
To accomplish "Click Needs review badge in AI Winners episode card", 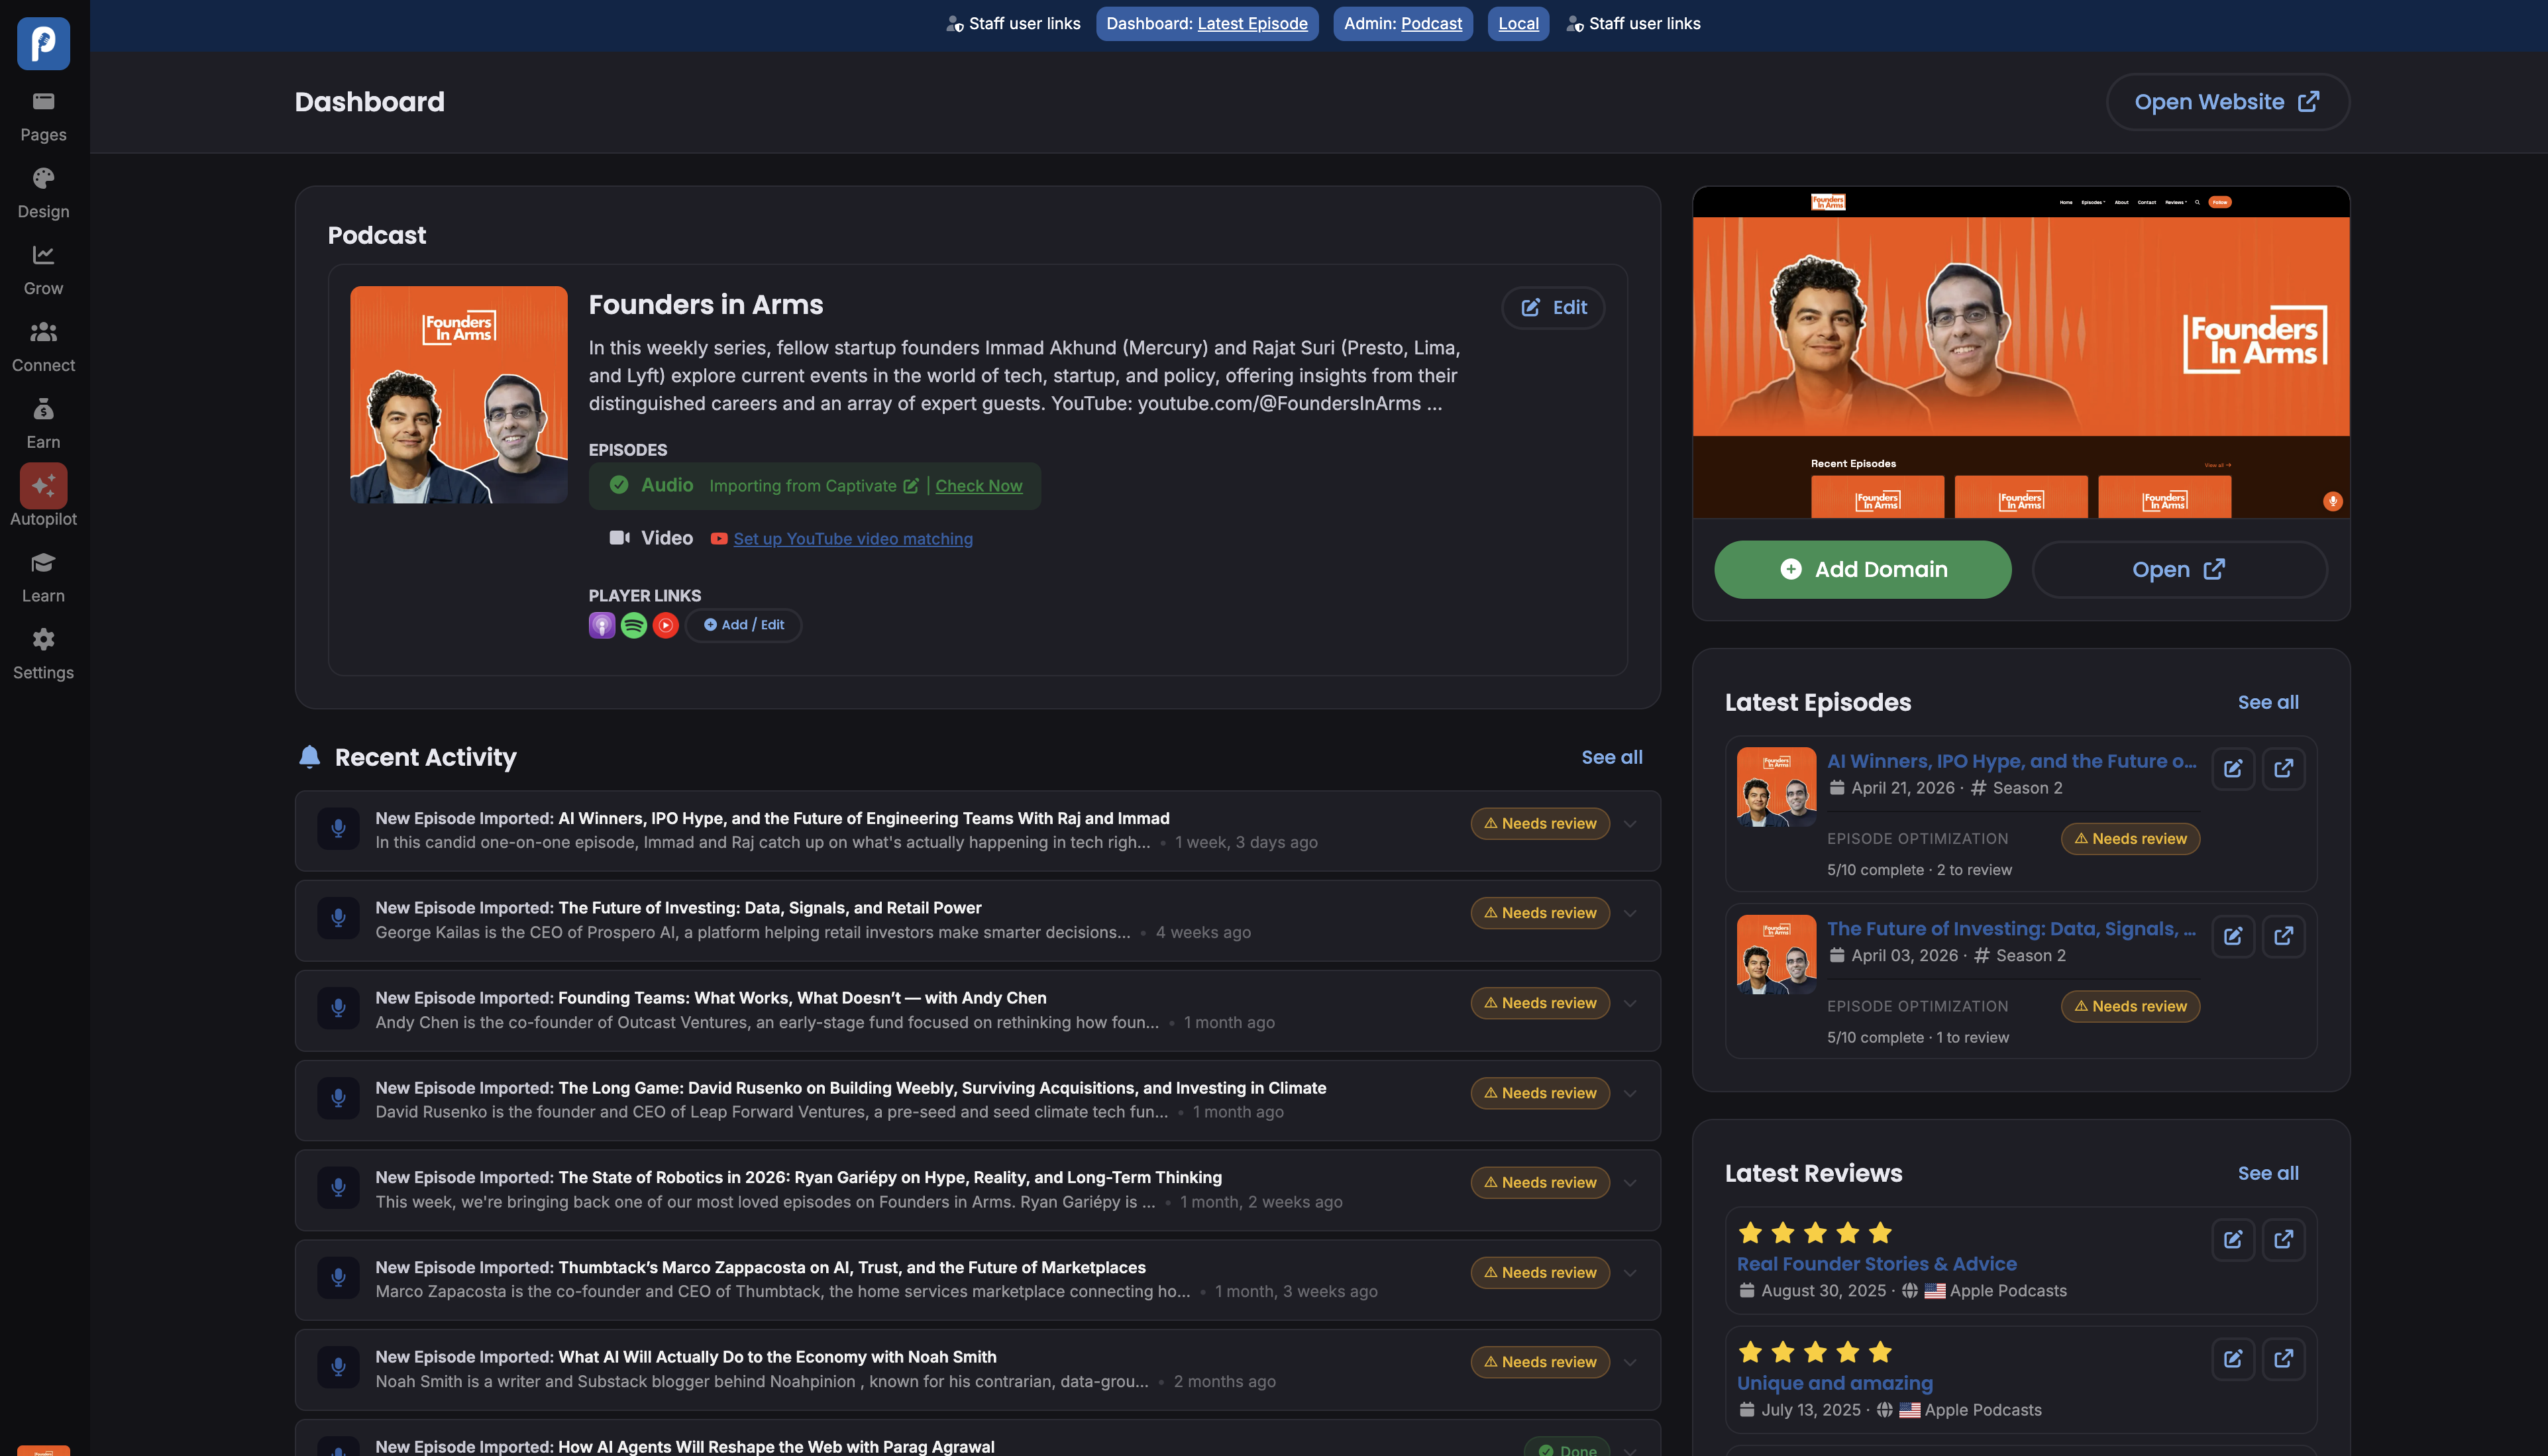I will coord(2131,839).
